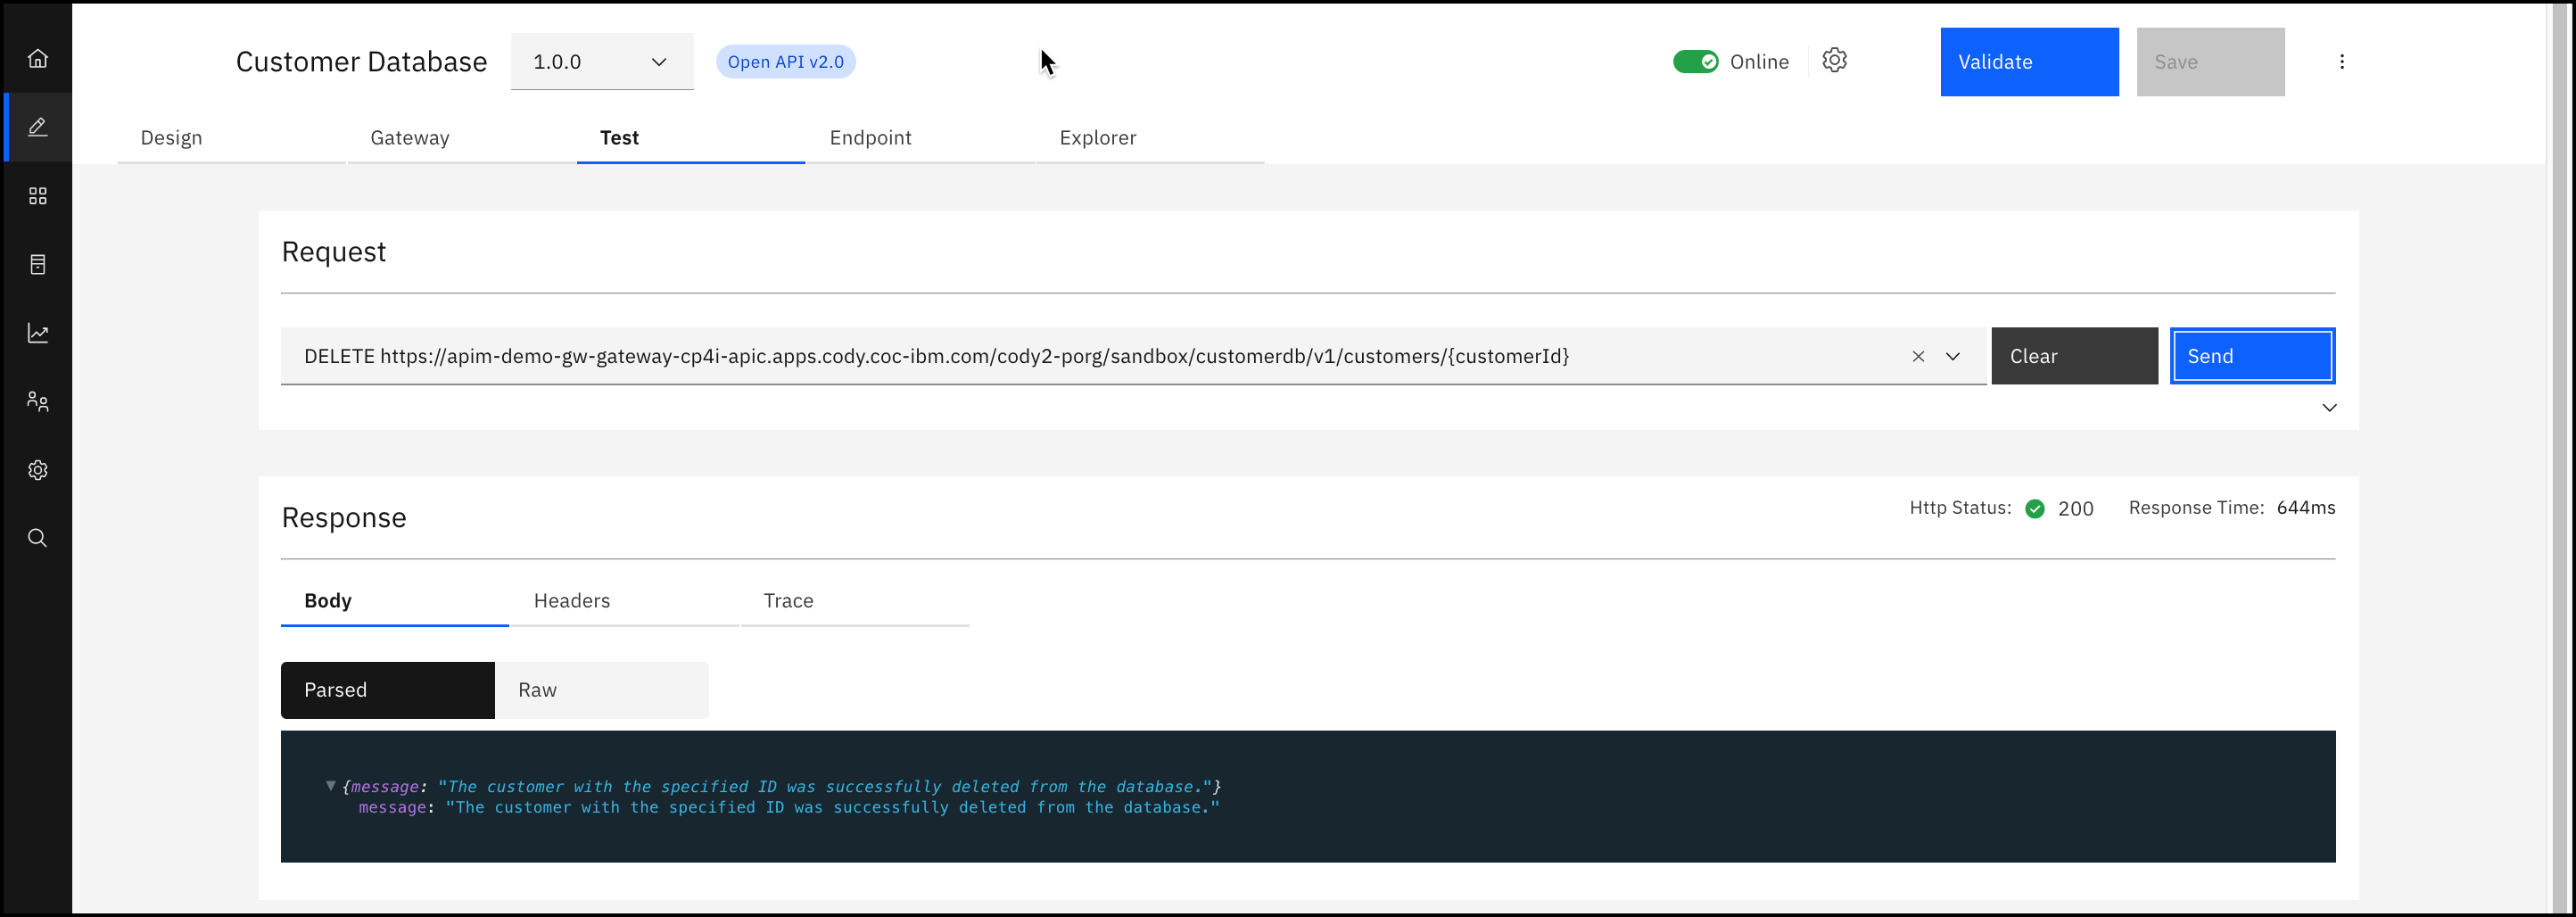Expand request details with the chevron
The height and width of the screenshot is (917, 2576).
point(2329,407)
